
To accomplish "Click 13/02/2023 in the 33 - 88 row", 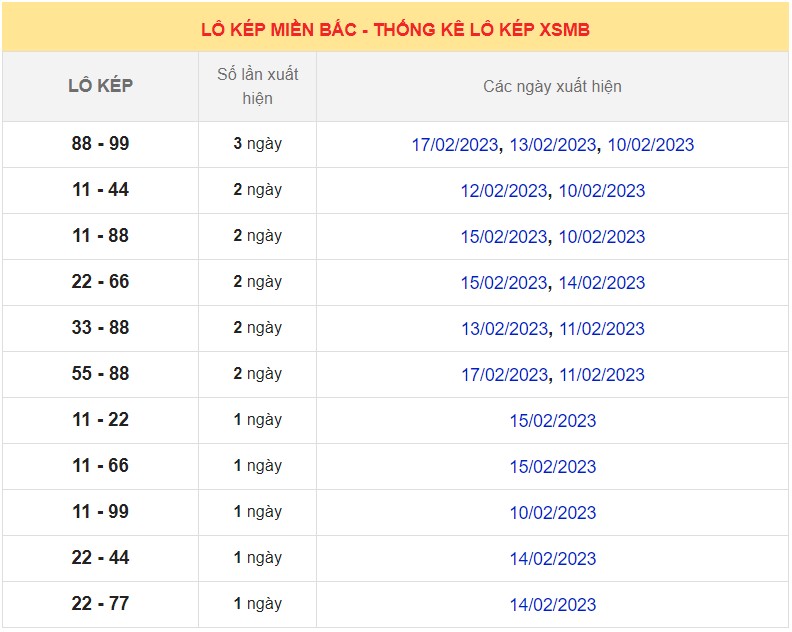I will (503, 329).
